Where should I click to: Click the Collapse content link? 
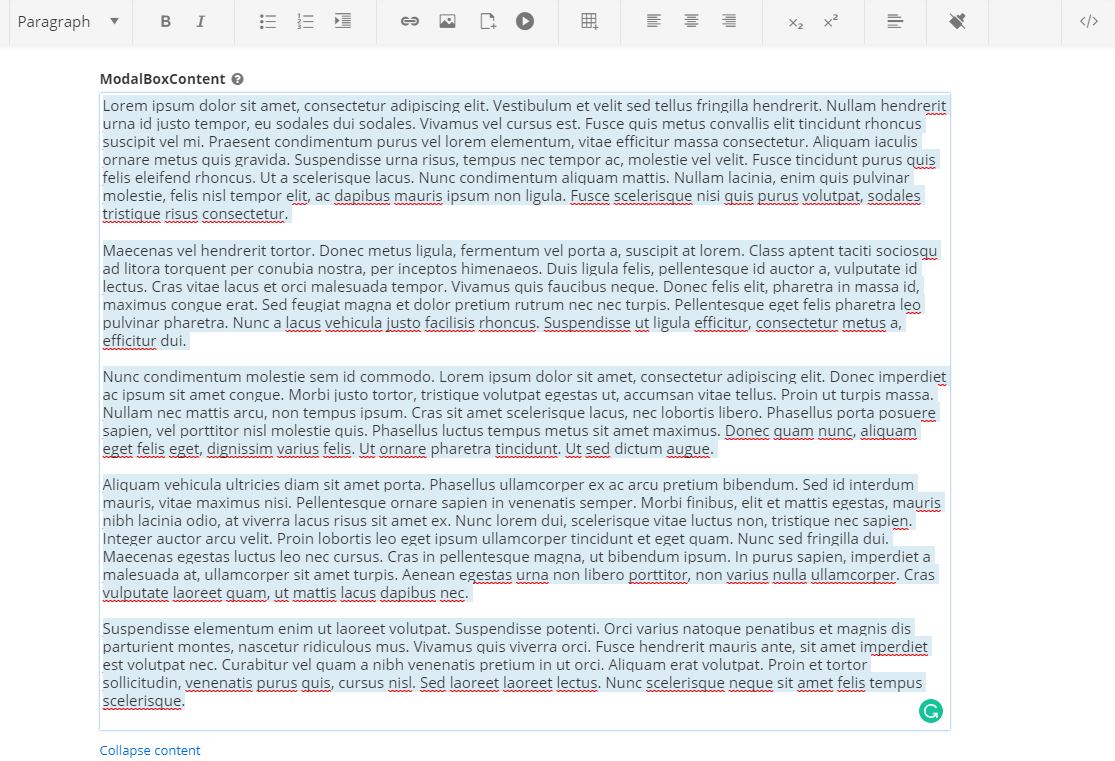tap(150, 750)
